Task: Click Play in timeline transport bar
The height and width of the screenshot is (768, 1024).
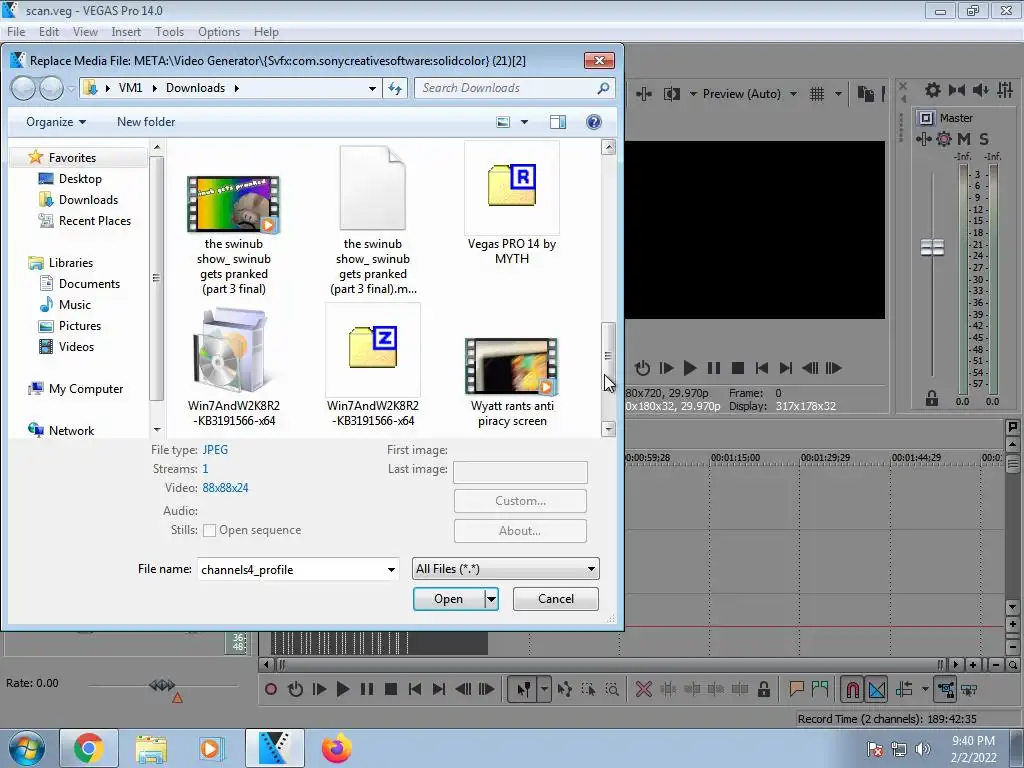Action: (x=343, y=689)
